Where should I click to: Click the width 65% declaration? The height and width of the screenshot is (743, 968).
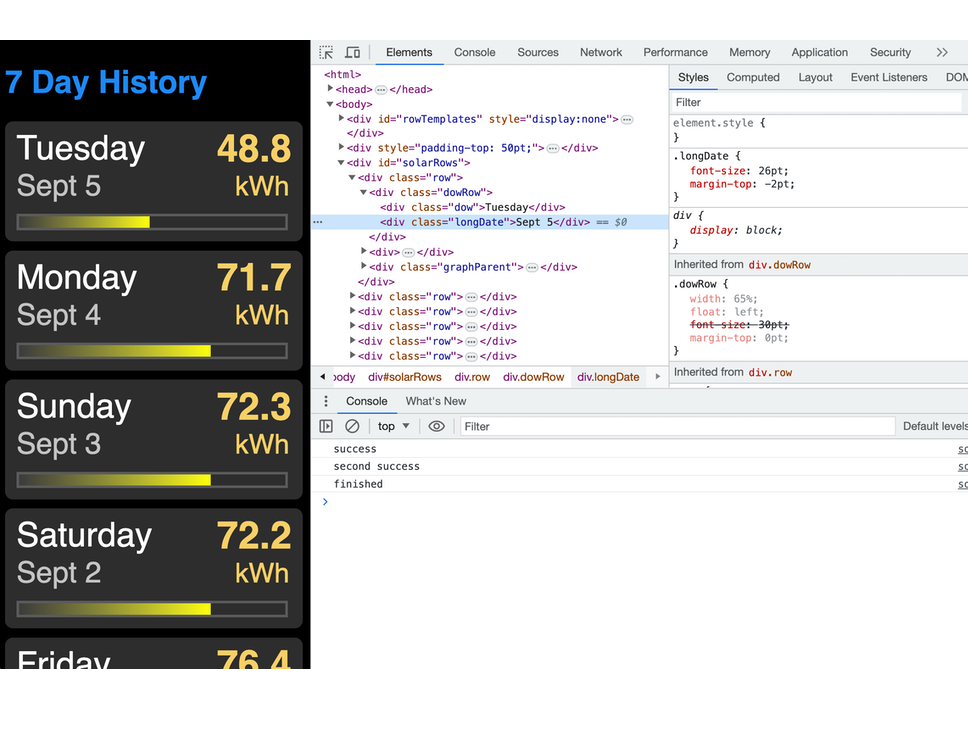tap(724, 299)
